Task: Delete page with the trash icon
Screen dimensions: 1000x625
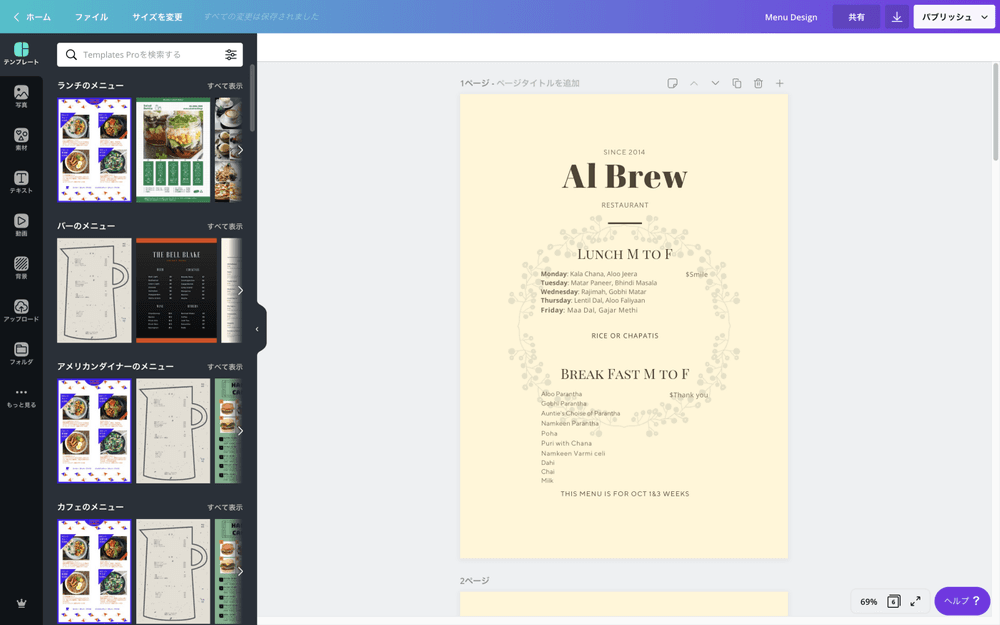Action: [758, 83]
